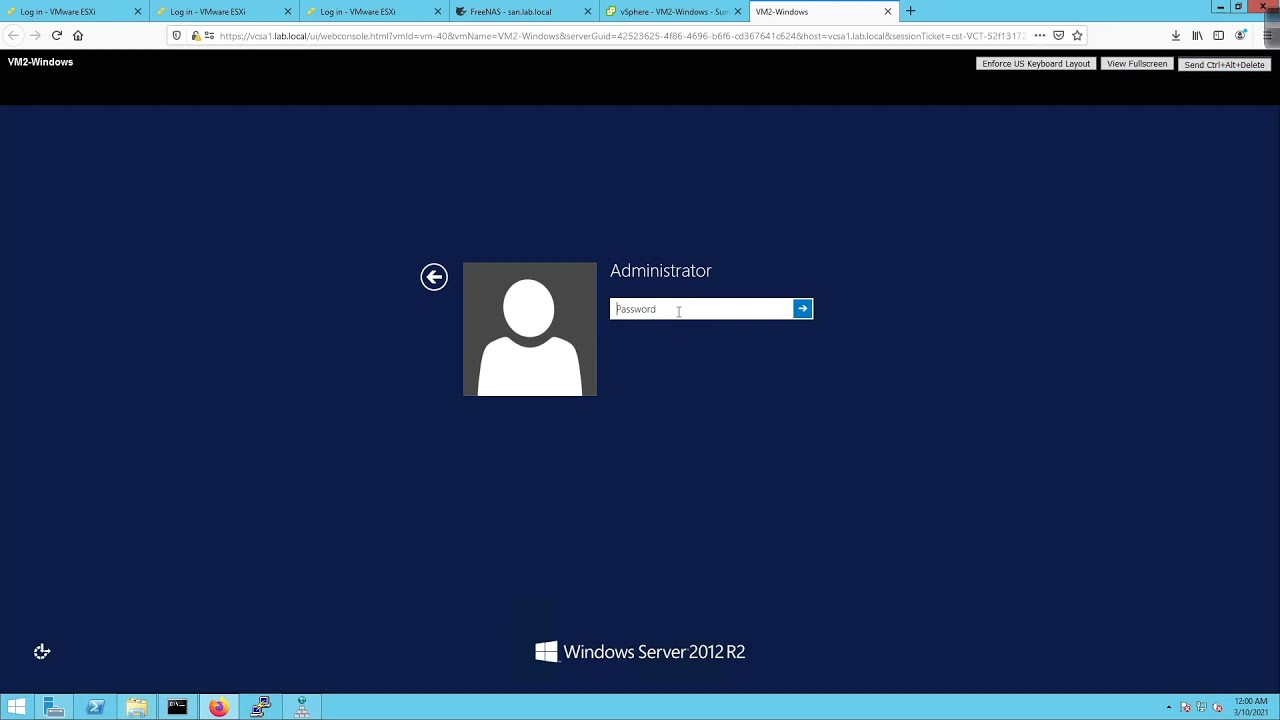Click the back arrow beside the user picture
The image size is (1280, 720).
point(434,277)
